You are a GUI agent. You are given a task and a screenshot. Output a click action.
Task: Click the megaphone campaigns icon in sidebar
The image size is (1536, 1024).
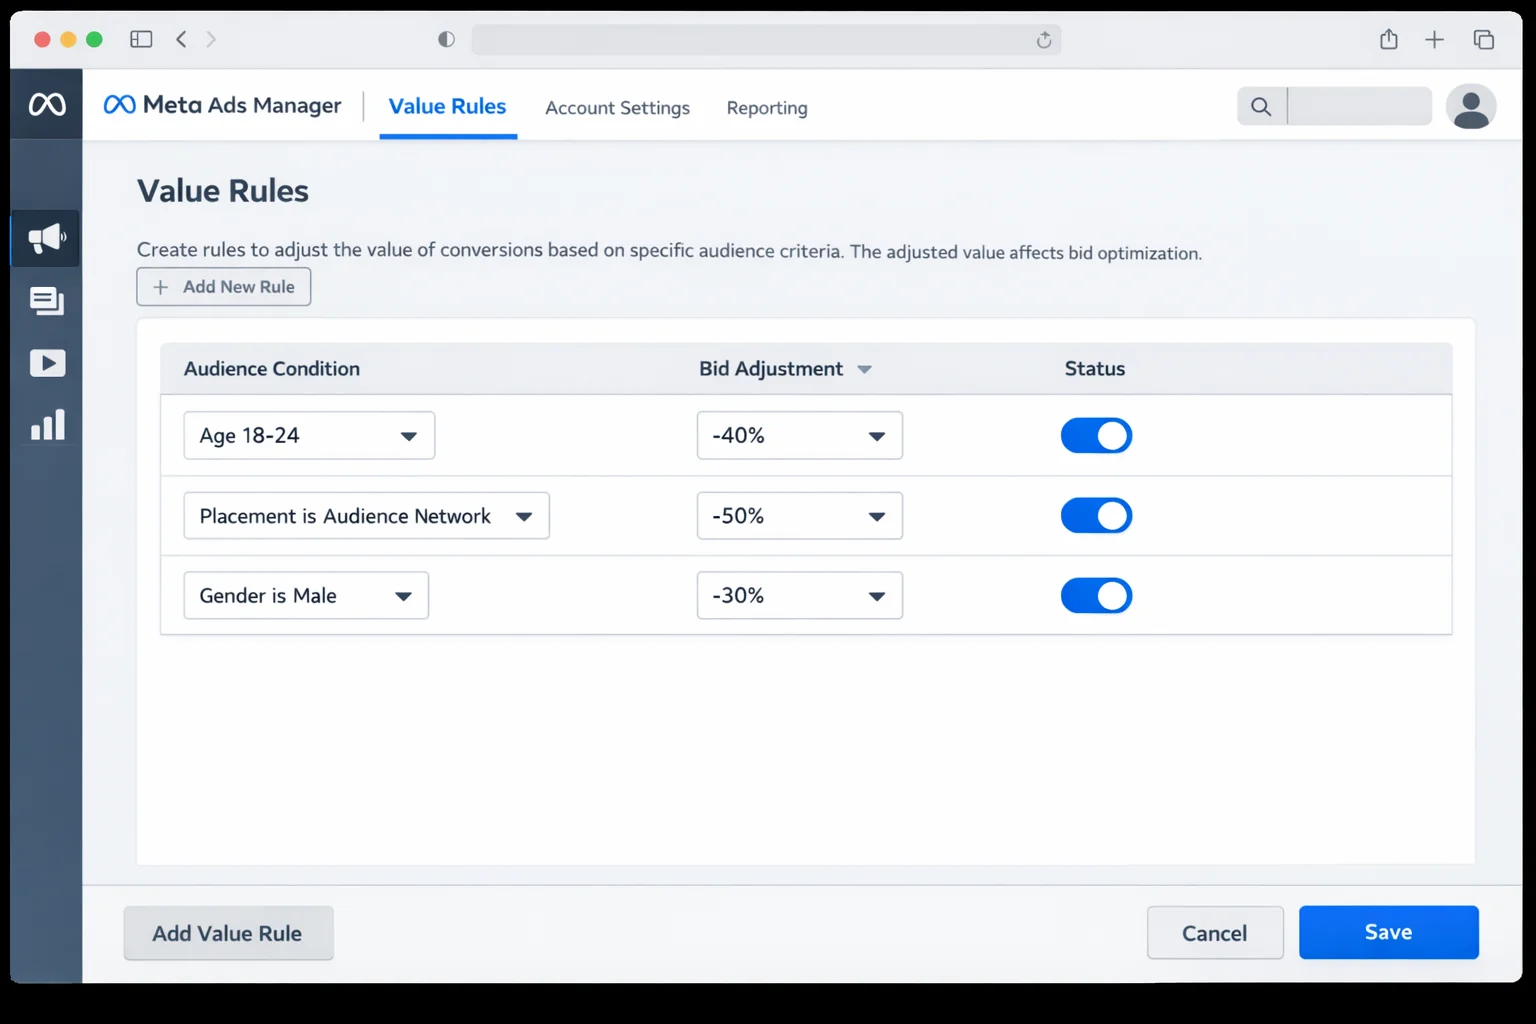click(46, 238)
